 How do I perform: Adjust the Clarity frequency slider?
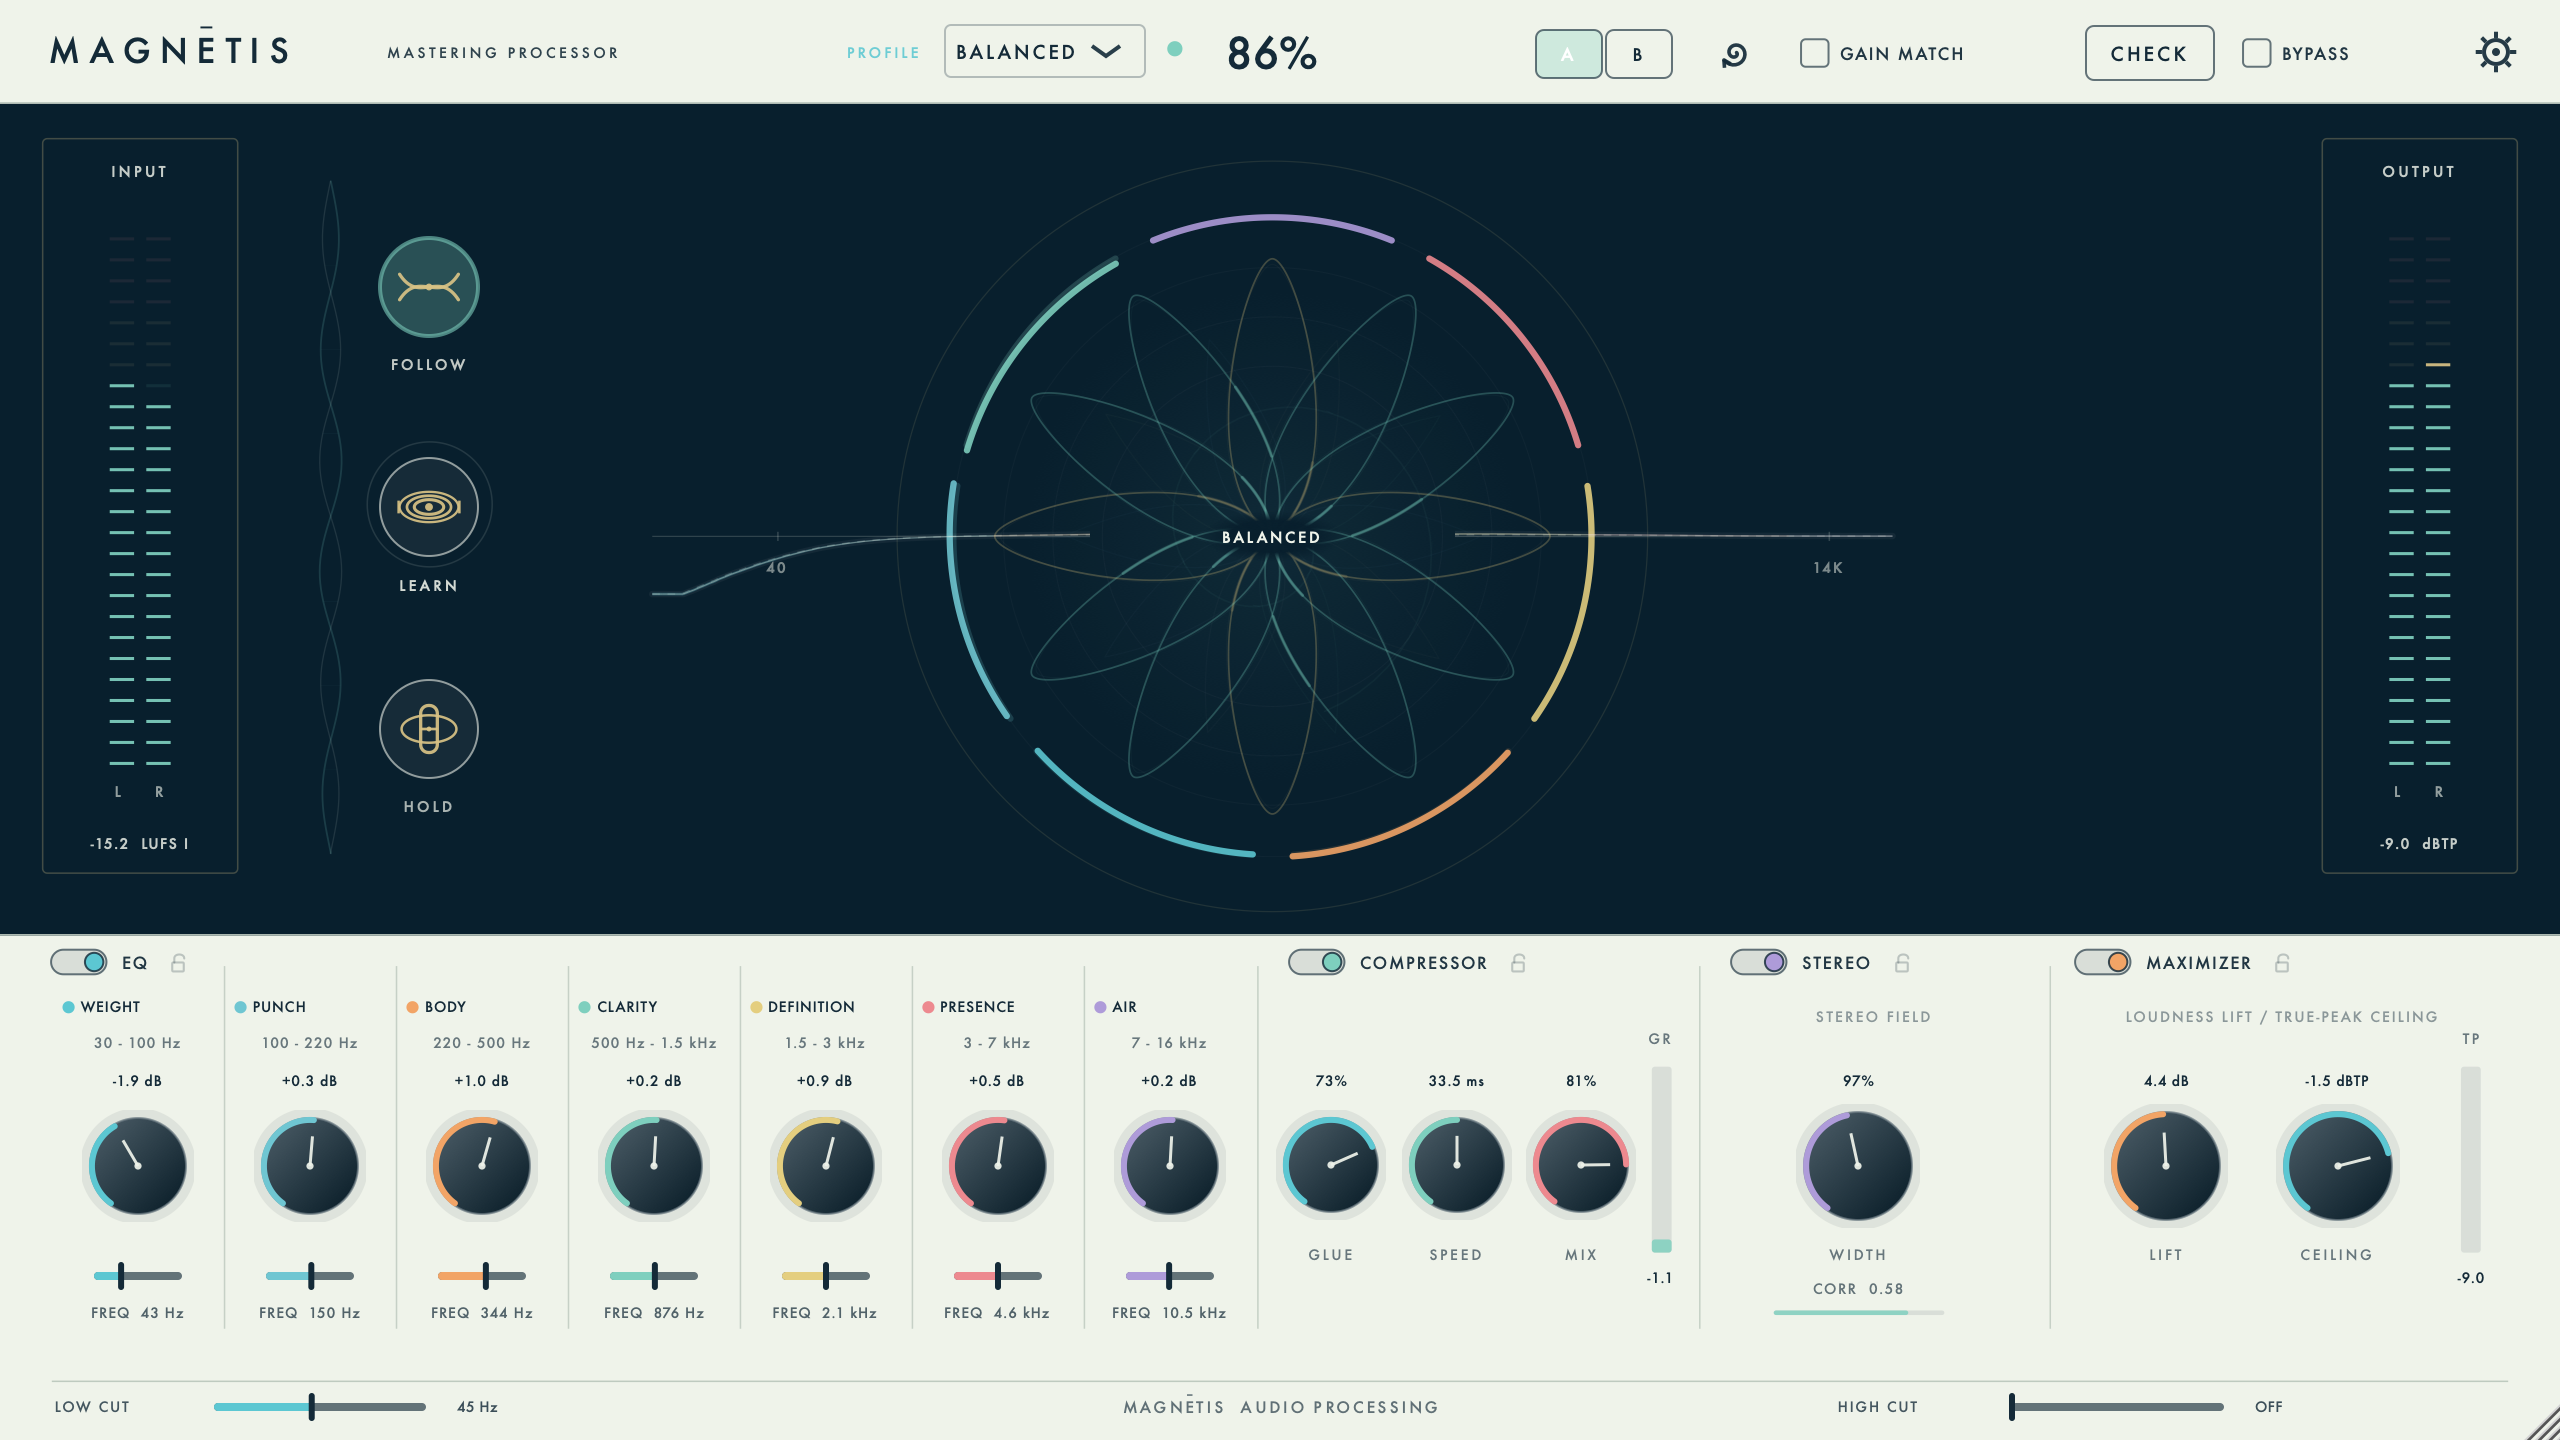(x=654, y=1276)
